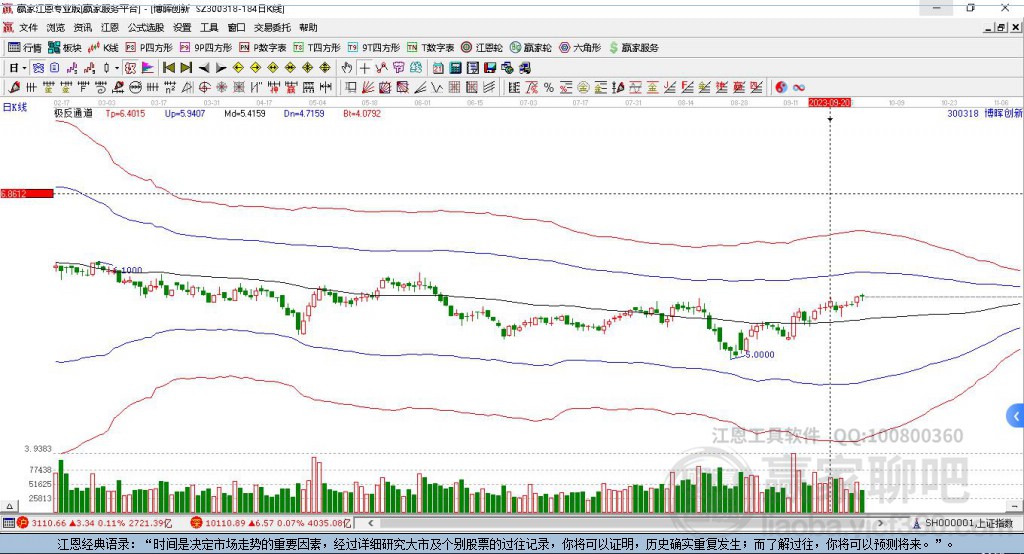This screenshot has height=554, width=1024.
Task: Select the zigzag wave line tool
Action: tap(437, 88)
